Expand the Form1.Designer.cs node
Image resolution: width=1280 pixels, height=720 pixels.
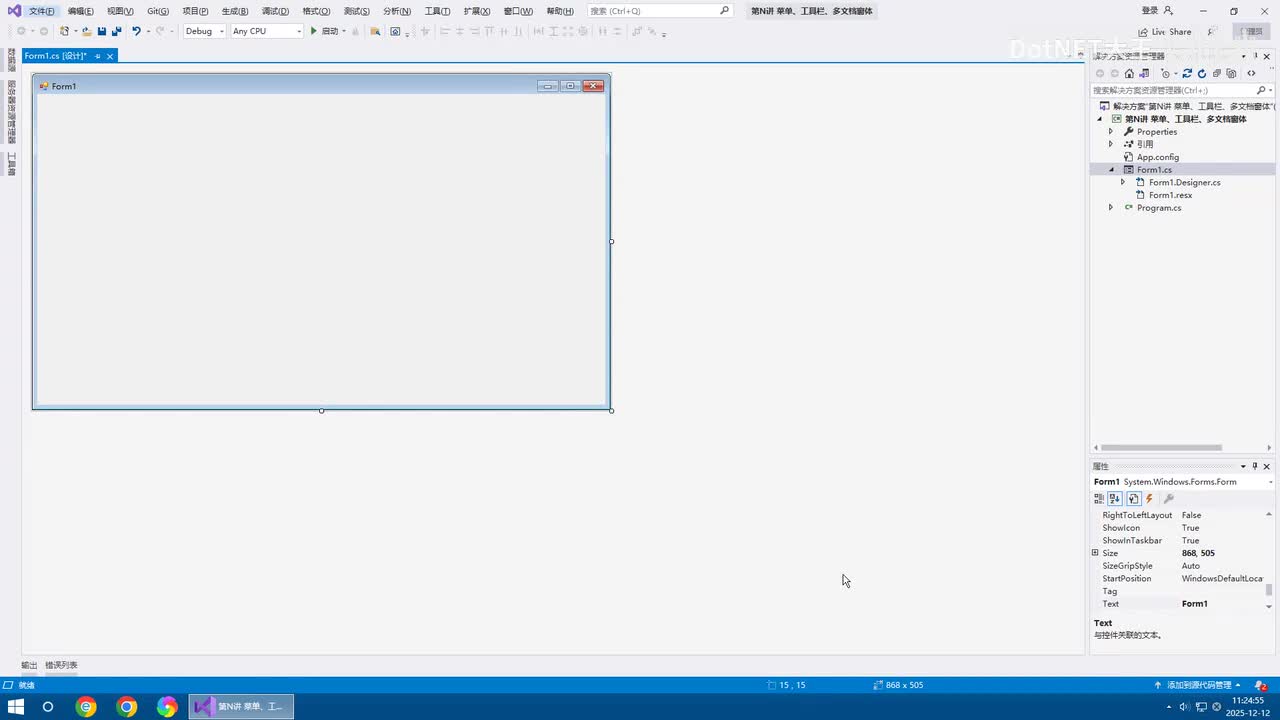1122,182
